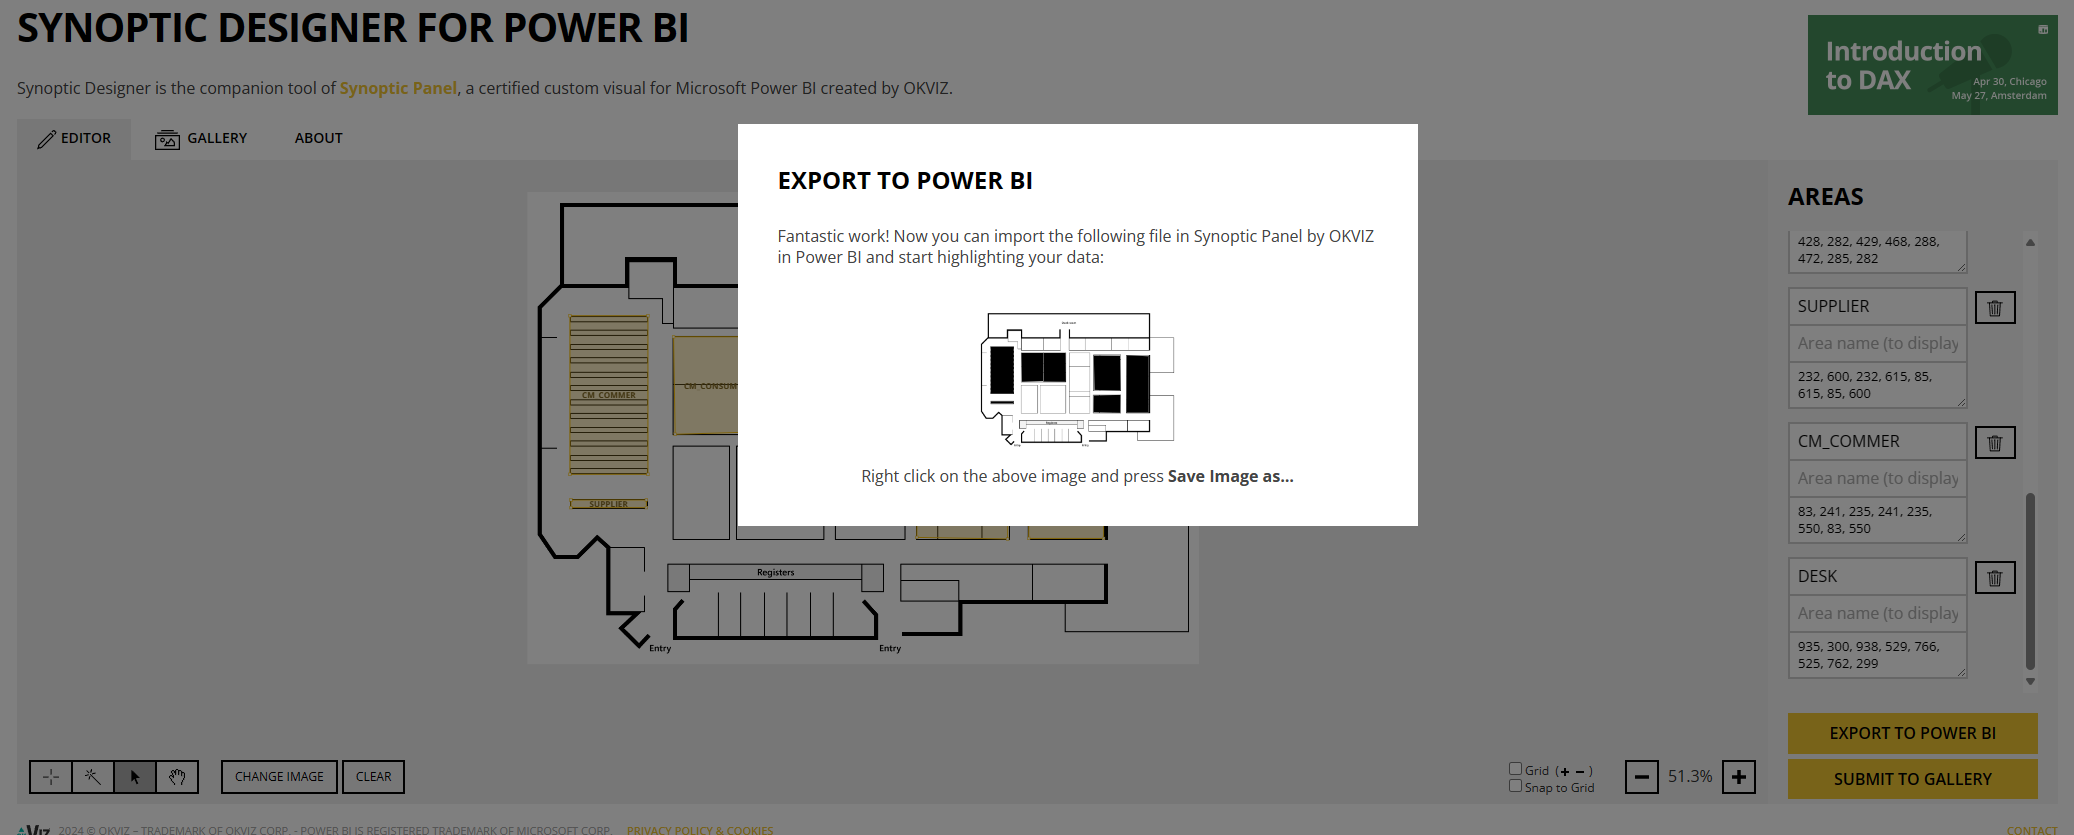Edit SUPPLIER coordinates starting 232, 600

point(1877,385)
